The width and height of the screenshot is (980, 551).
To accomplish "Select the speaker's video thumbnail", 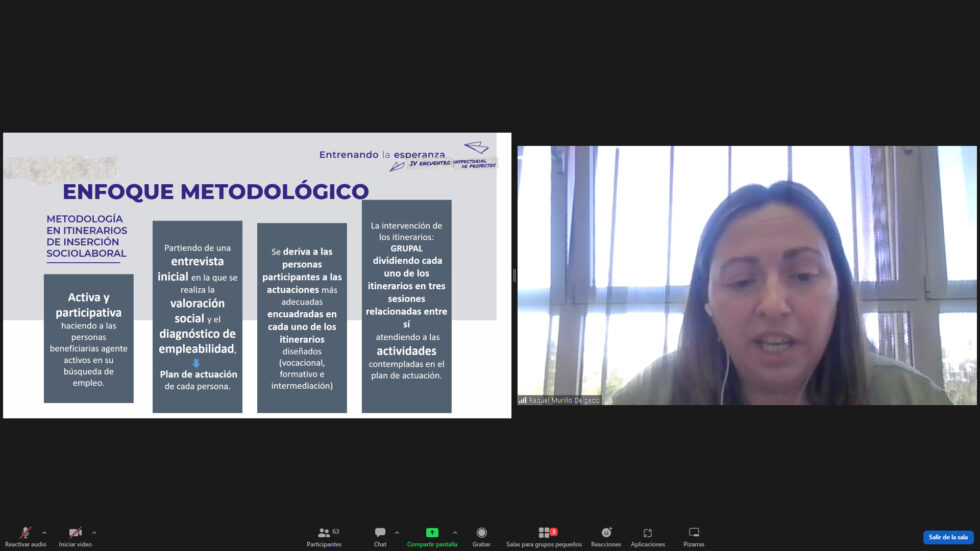I will pyautogui.click(x=747, y=275).
